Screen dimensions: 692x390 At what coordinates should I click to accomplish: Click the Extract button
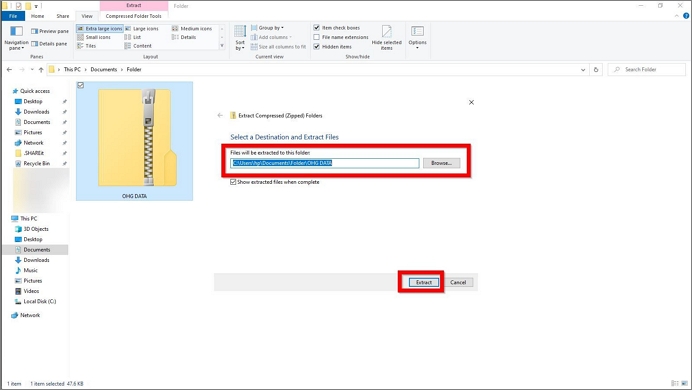424,282
